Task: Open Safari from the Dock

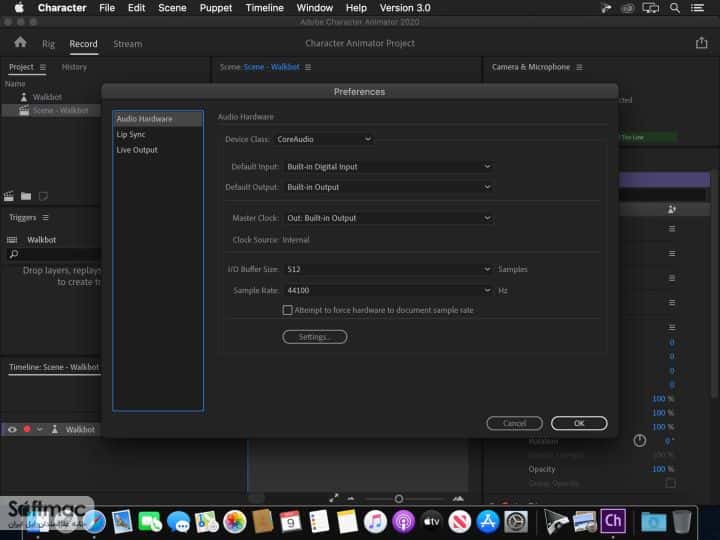Action: click(94, 522)
